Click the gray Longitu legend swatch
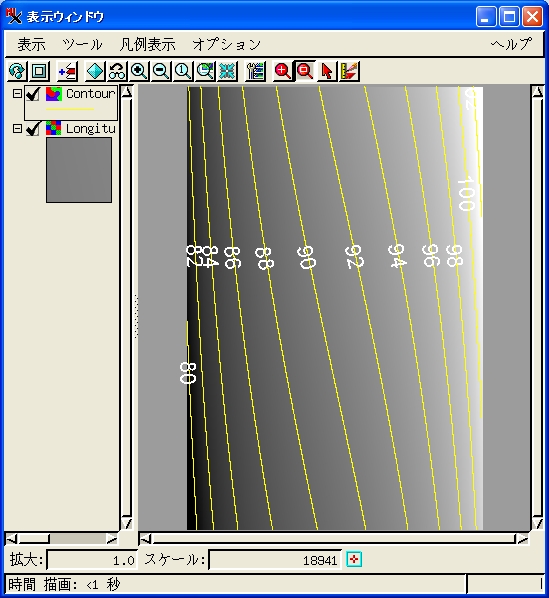 [x=79, y=170]
